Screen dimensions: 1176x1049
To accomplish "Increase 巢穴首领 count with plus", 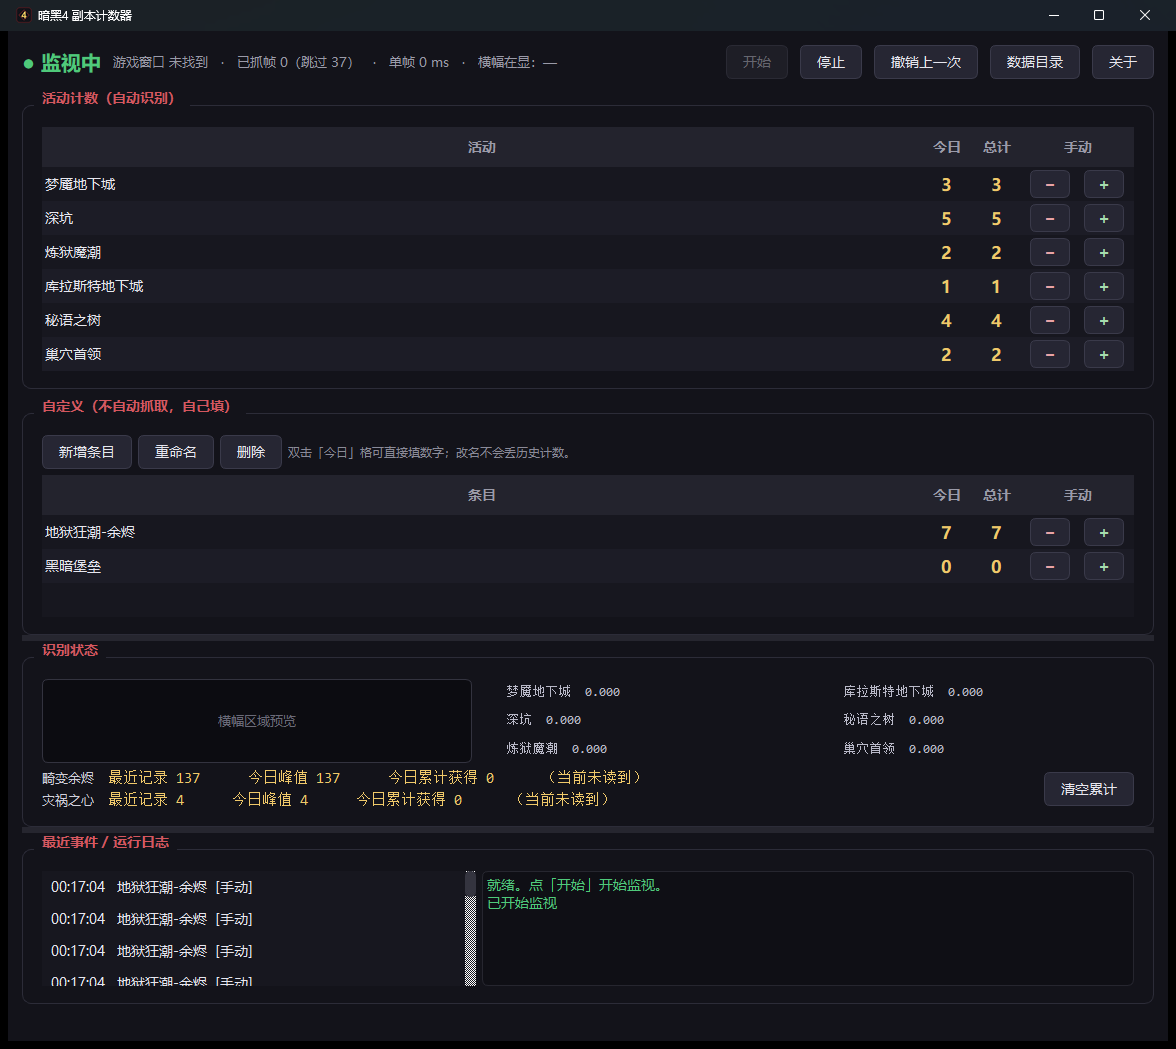I will [x=1103, y=355].
